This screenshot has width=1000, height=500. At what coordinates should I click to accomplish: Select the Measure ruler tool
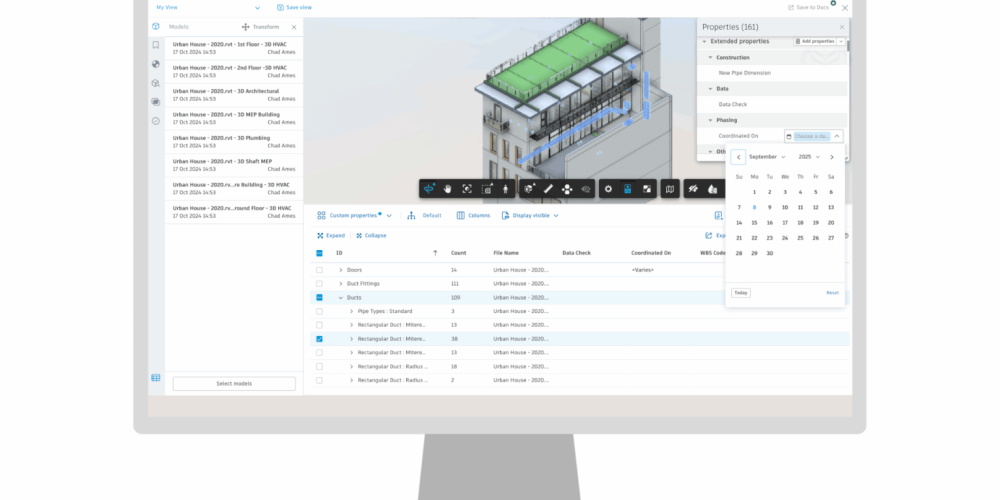click(547, 189)
